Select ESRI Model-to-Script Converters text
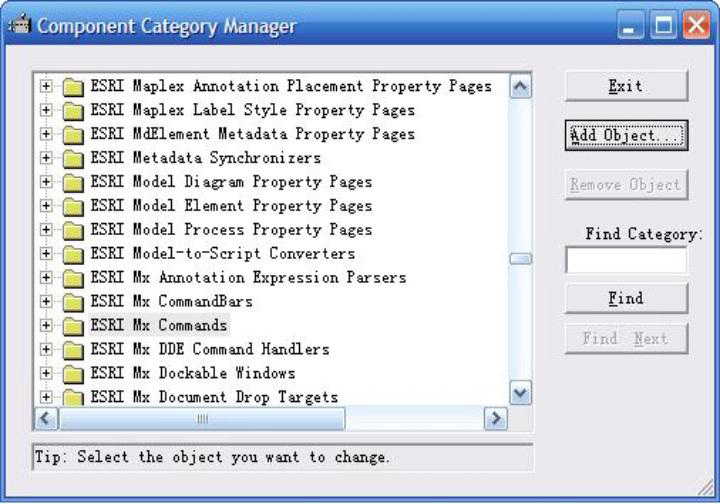The image size is (720, 504). (x=223, y=253)
